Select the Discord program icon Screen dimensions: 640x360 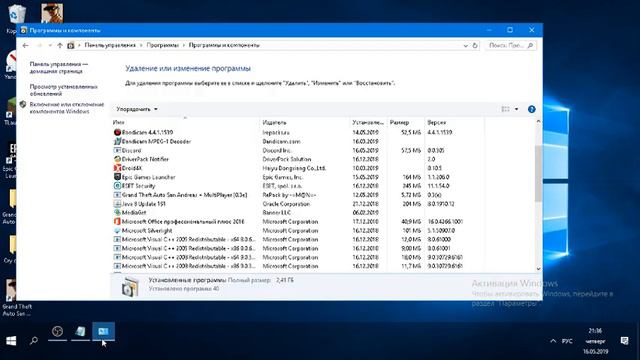click(117, 150)
